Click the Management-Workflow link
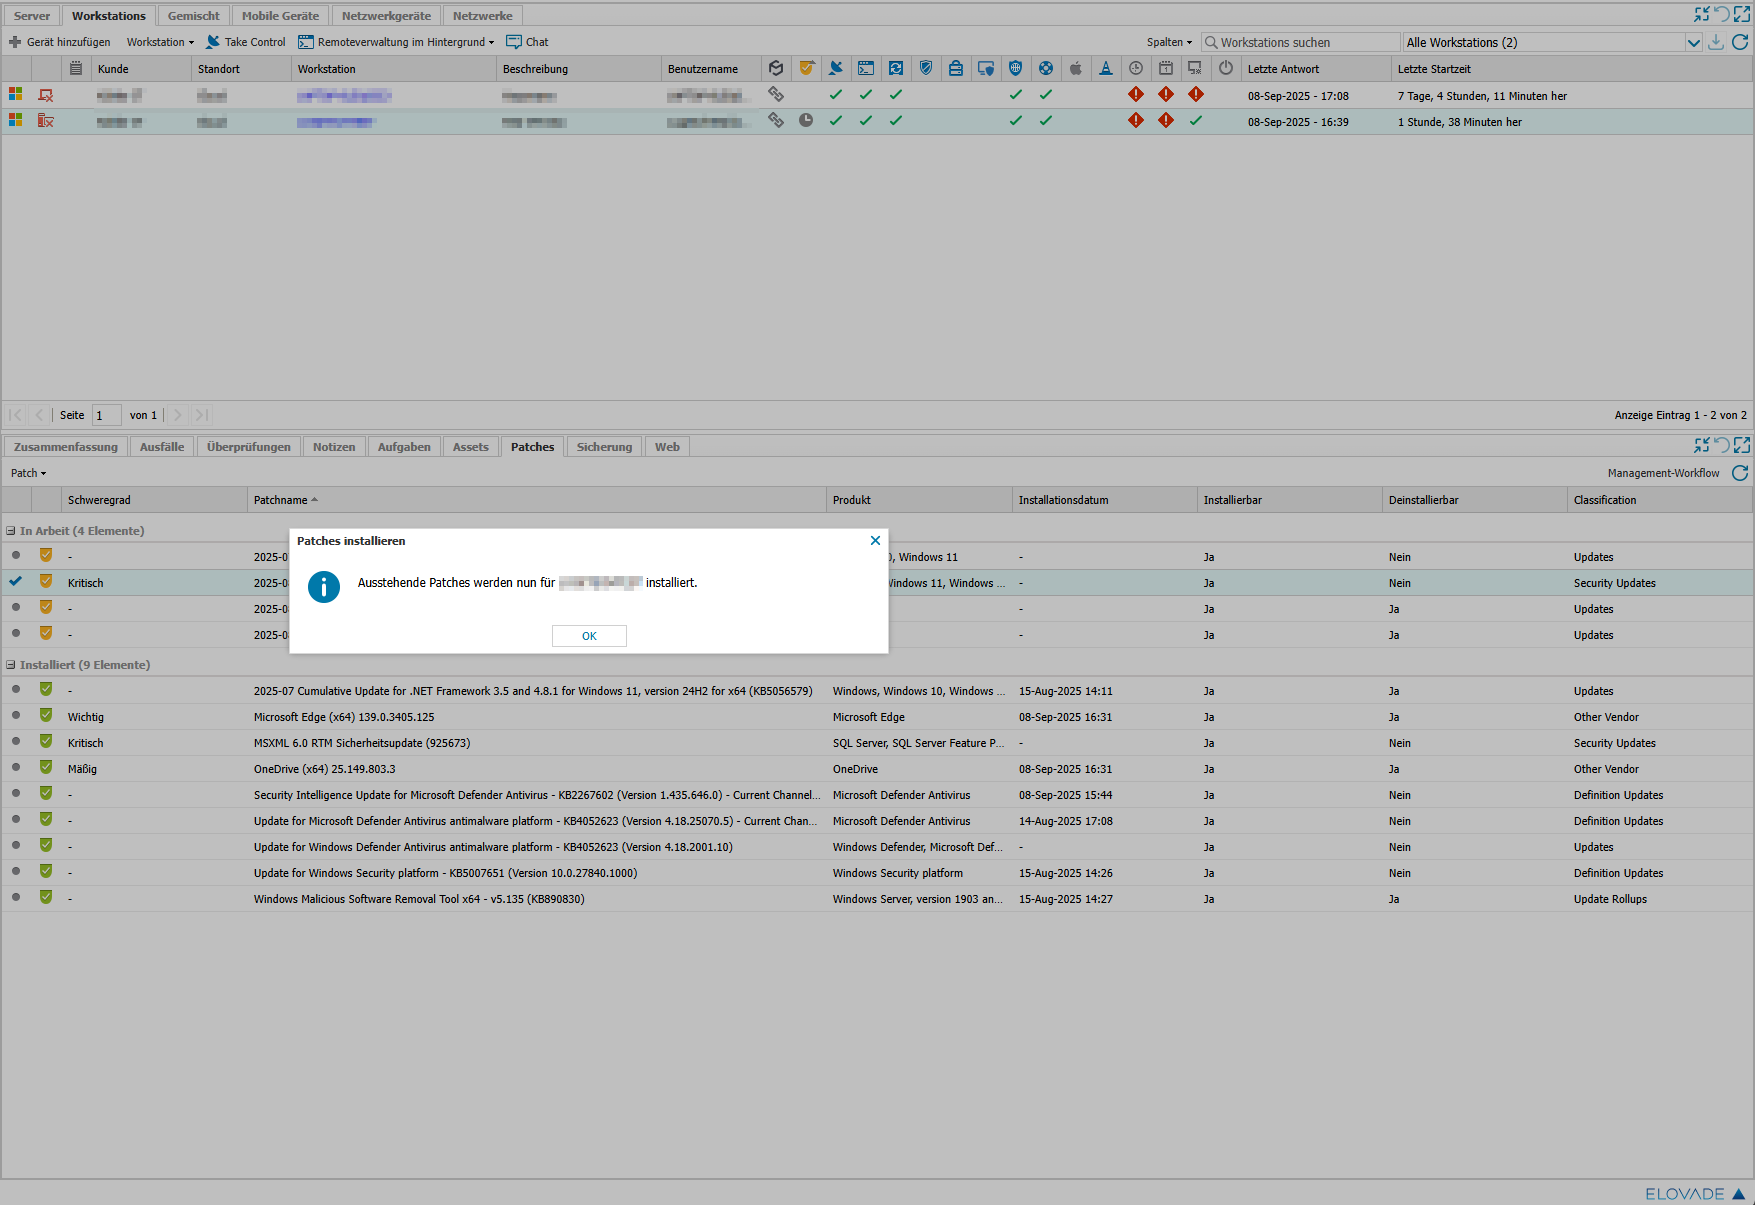Image resolution: width=1755 pixels, height=1205 pixels. click(1663, 473)
